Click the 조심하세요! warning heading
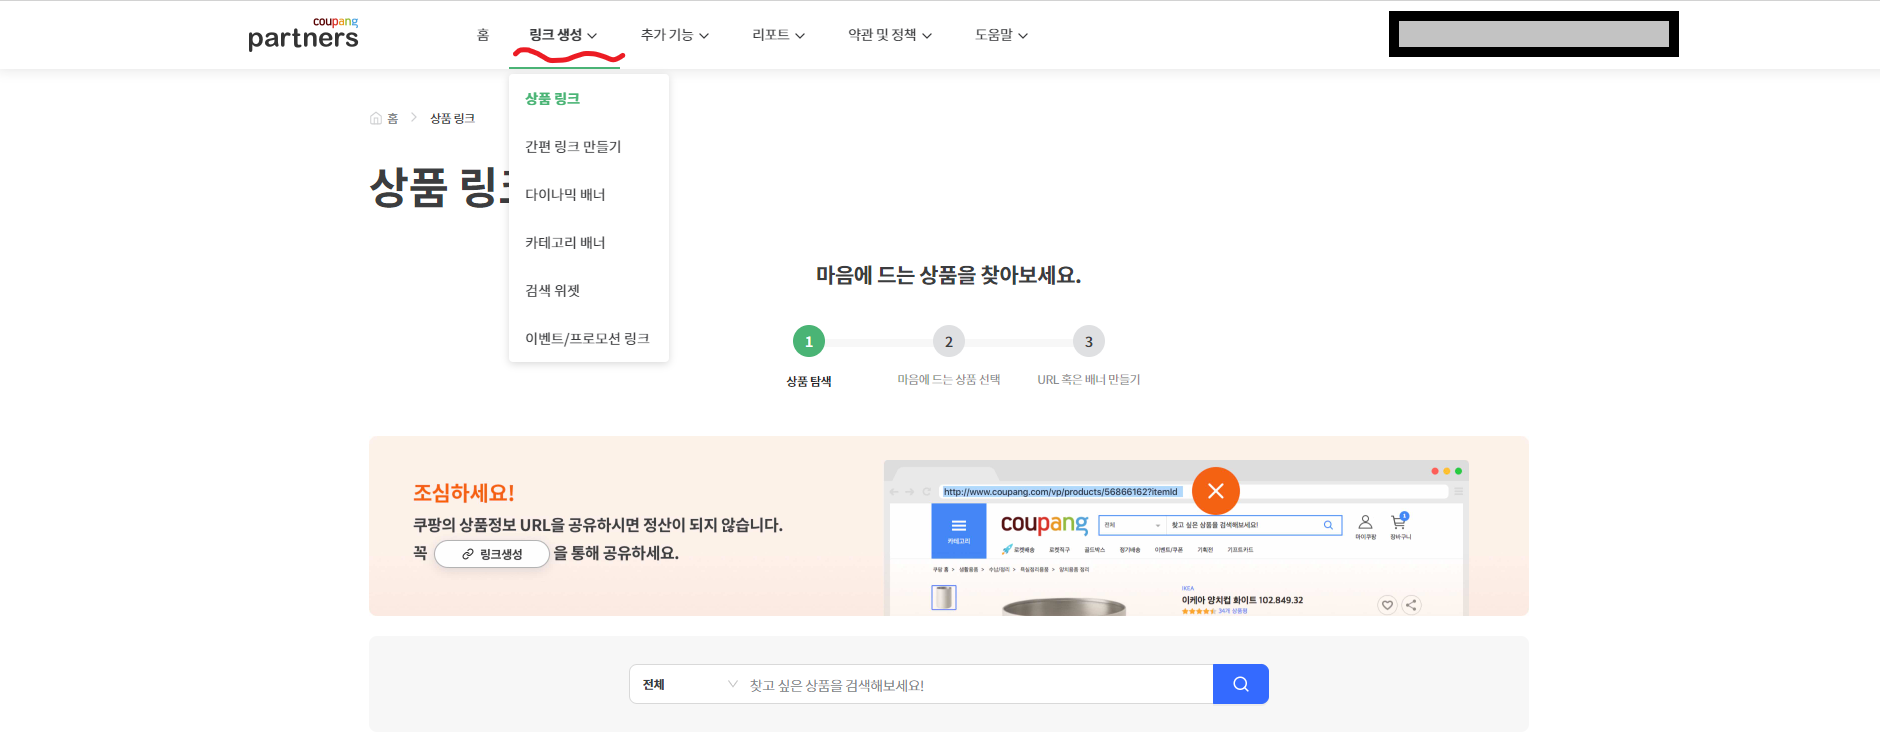 click(464, 493)
